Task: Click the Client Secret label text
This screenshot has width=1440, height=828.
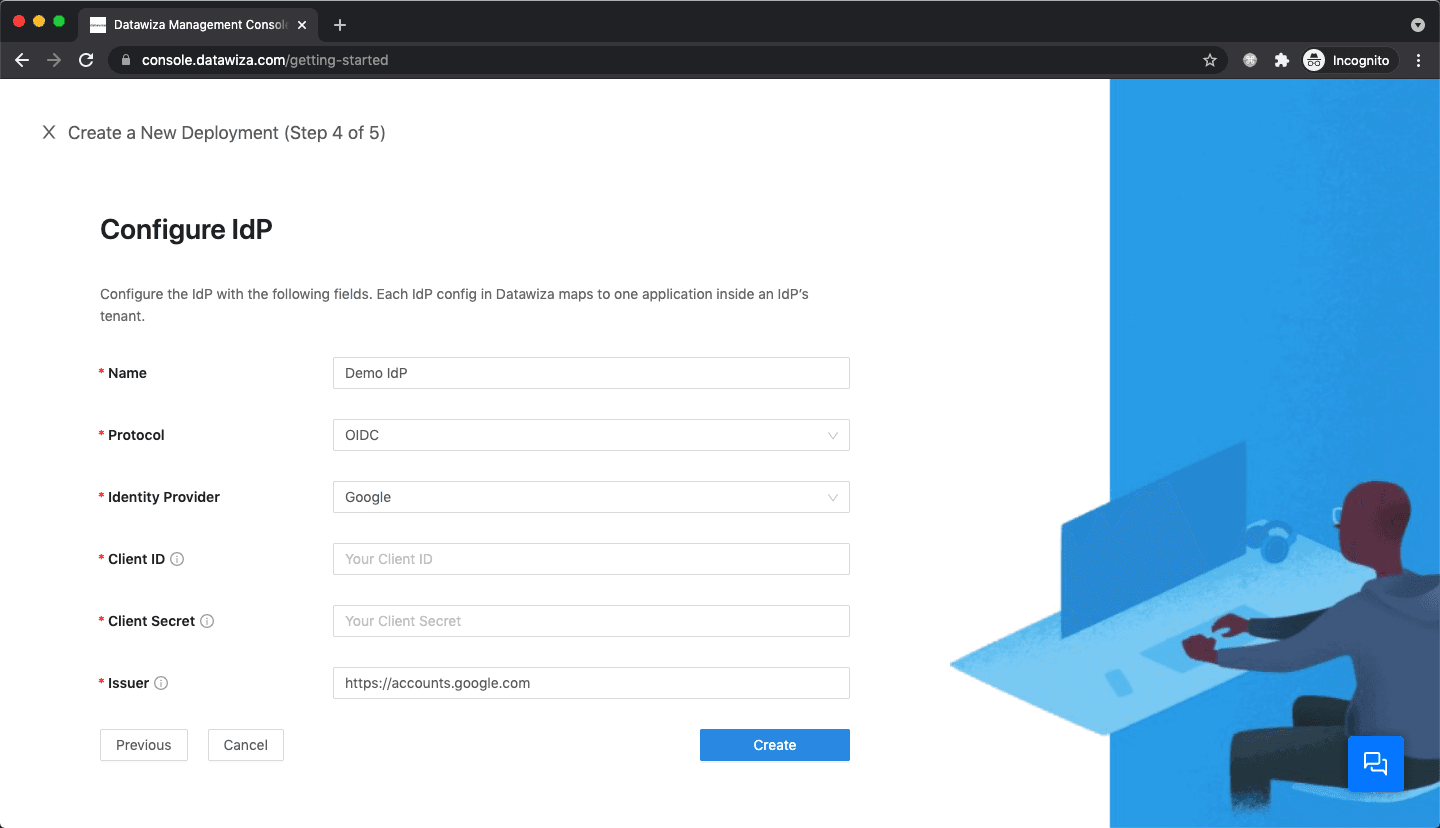Action: (x=151, y=621)
